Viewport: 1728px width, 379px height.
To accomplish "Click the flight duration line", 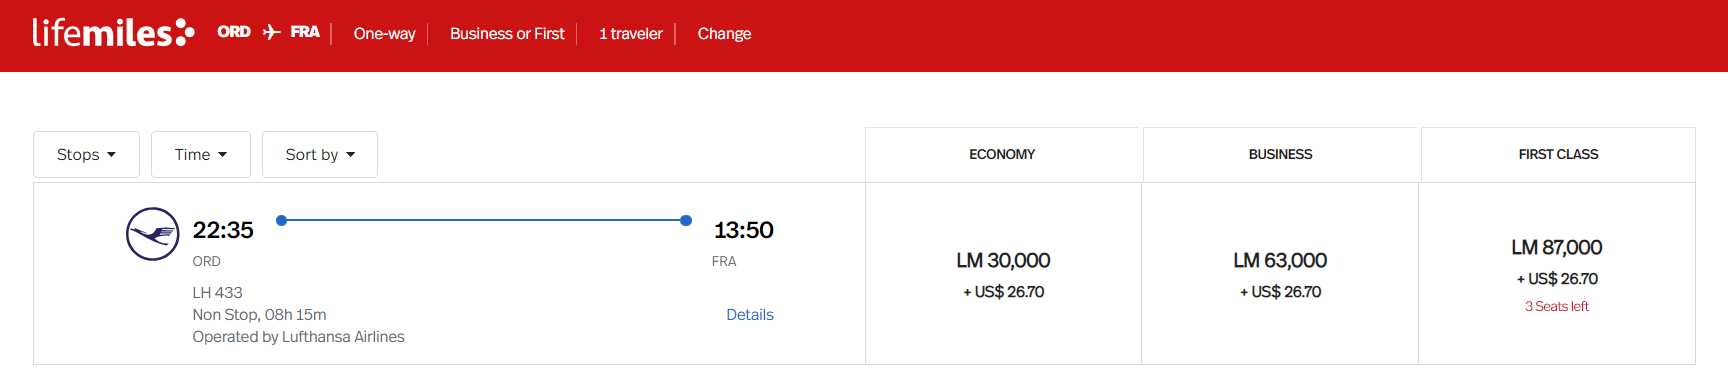I will tap(484, 220).
